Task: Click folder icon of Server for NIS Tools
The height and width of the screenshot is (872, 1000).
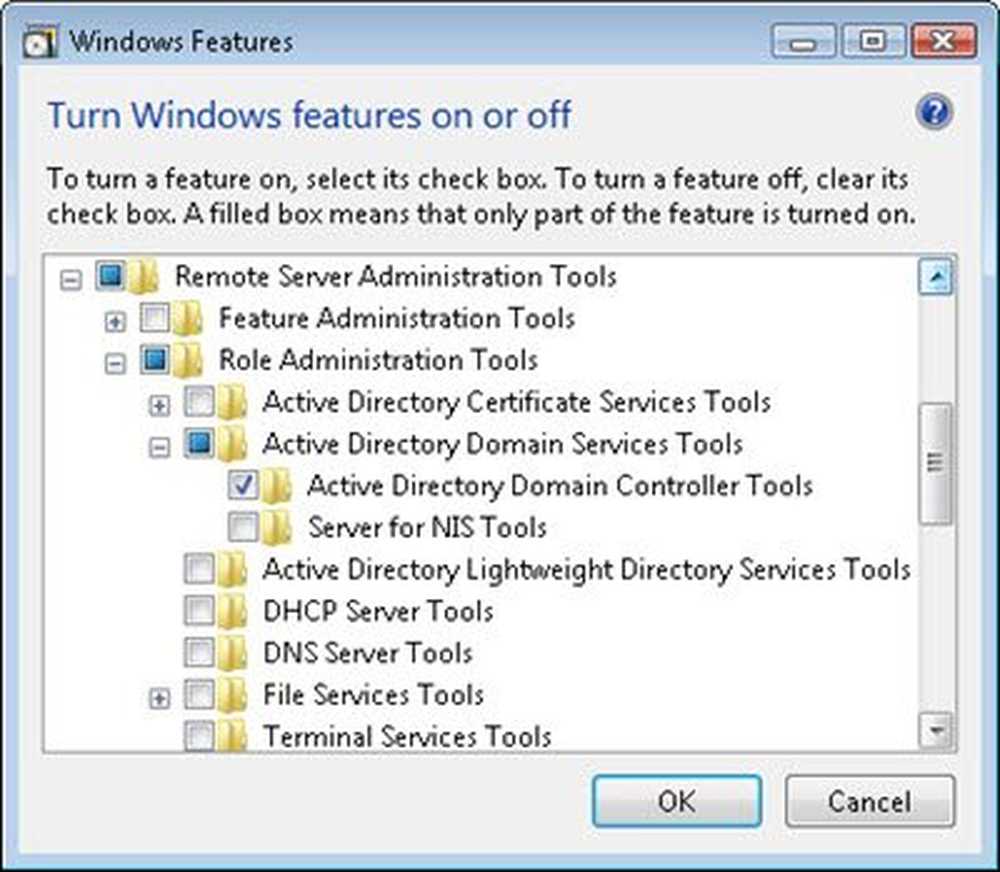Action: tap(276, 528)
